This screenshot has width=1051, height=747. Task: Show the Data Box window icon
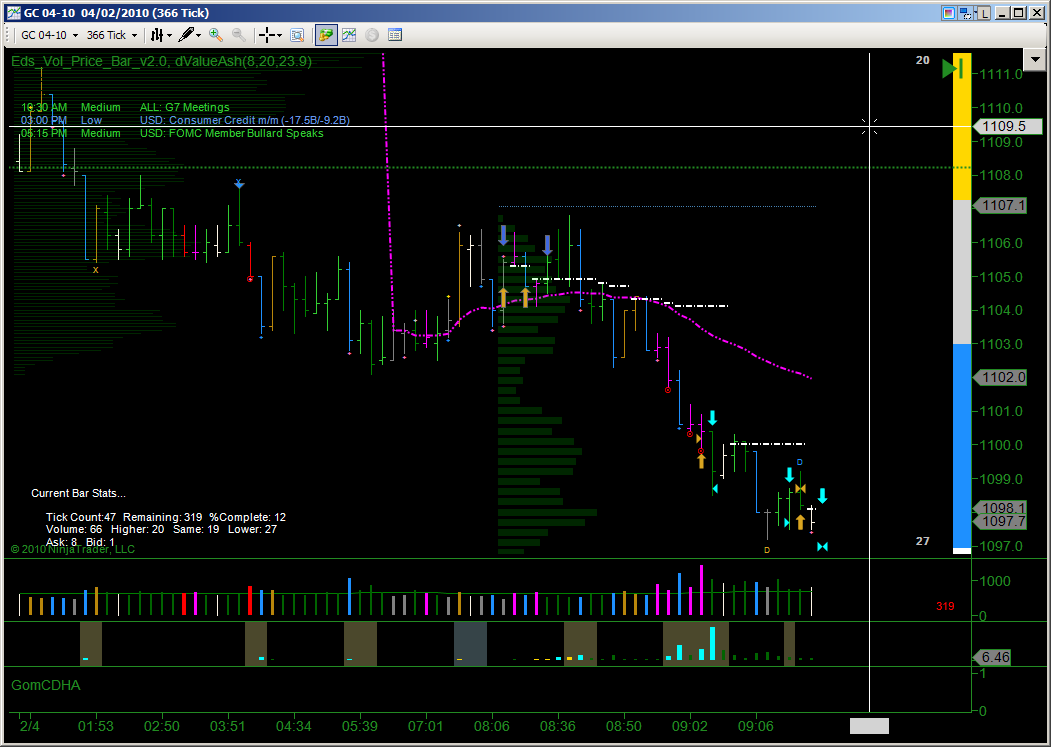tap(297, 35)
